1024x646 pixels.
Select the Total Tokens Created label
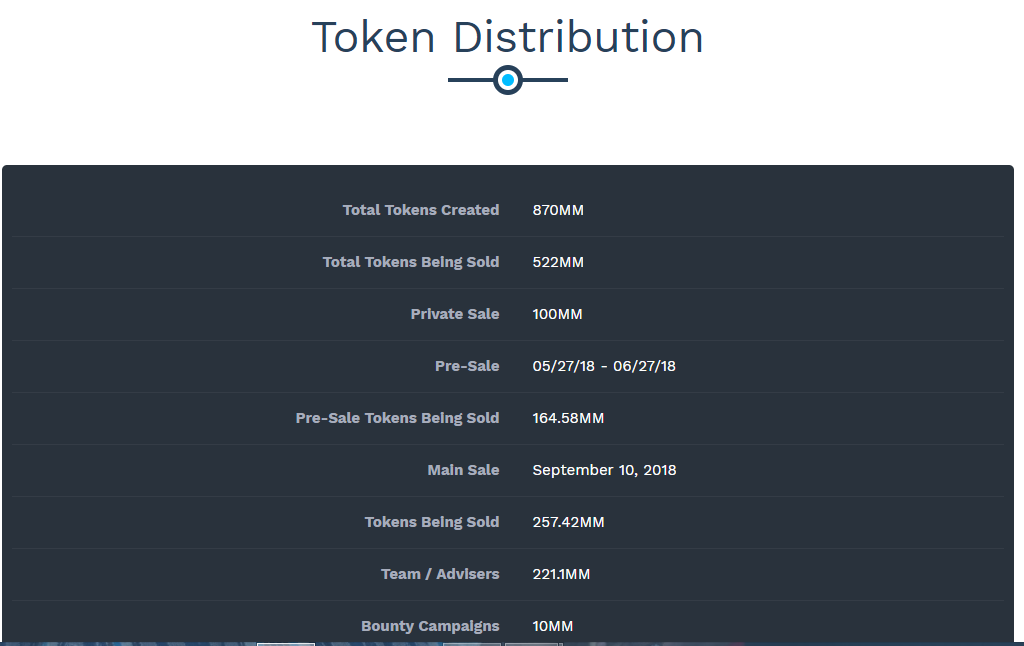(x=421, y=210)
